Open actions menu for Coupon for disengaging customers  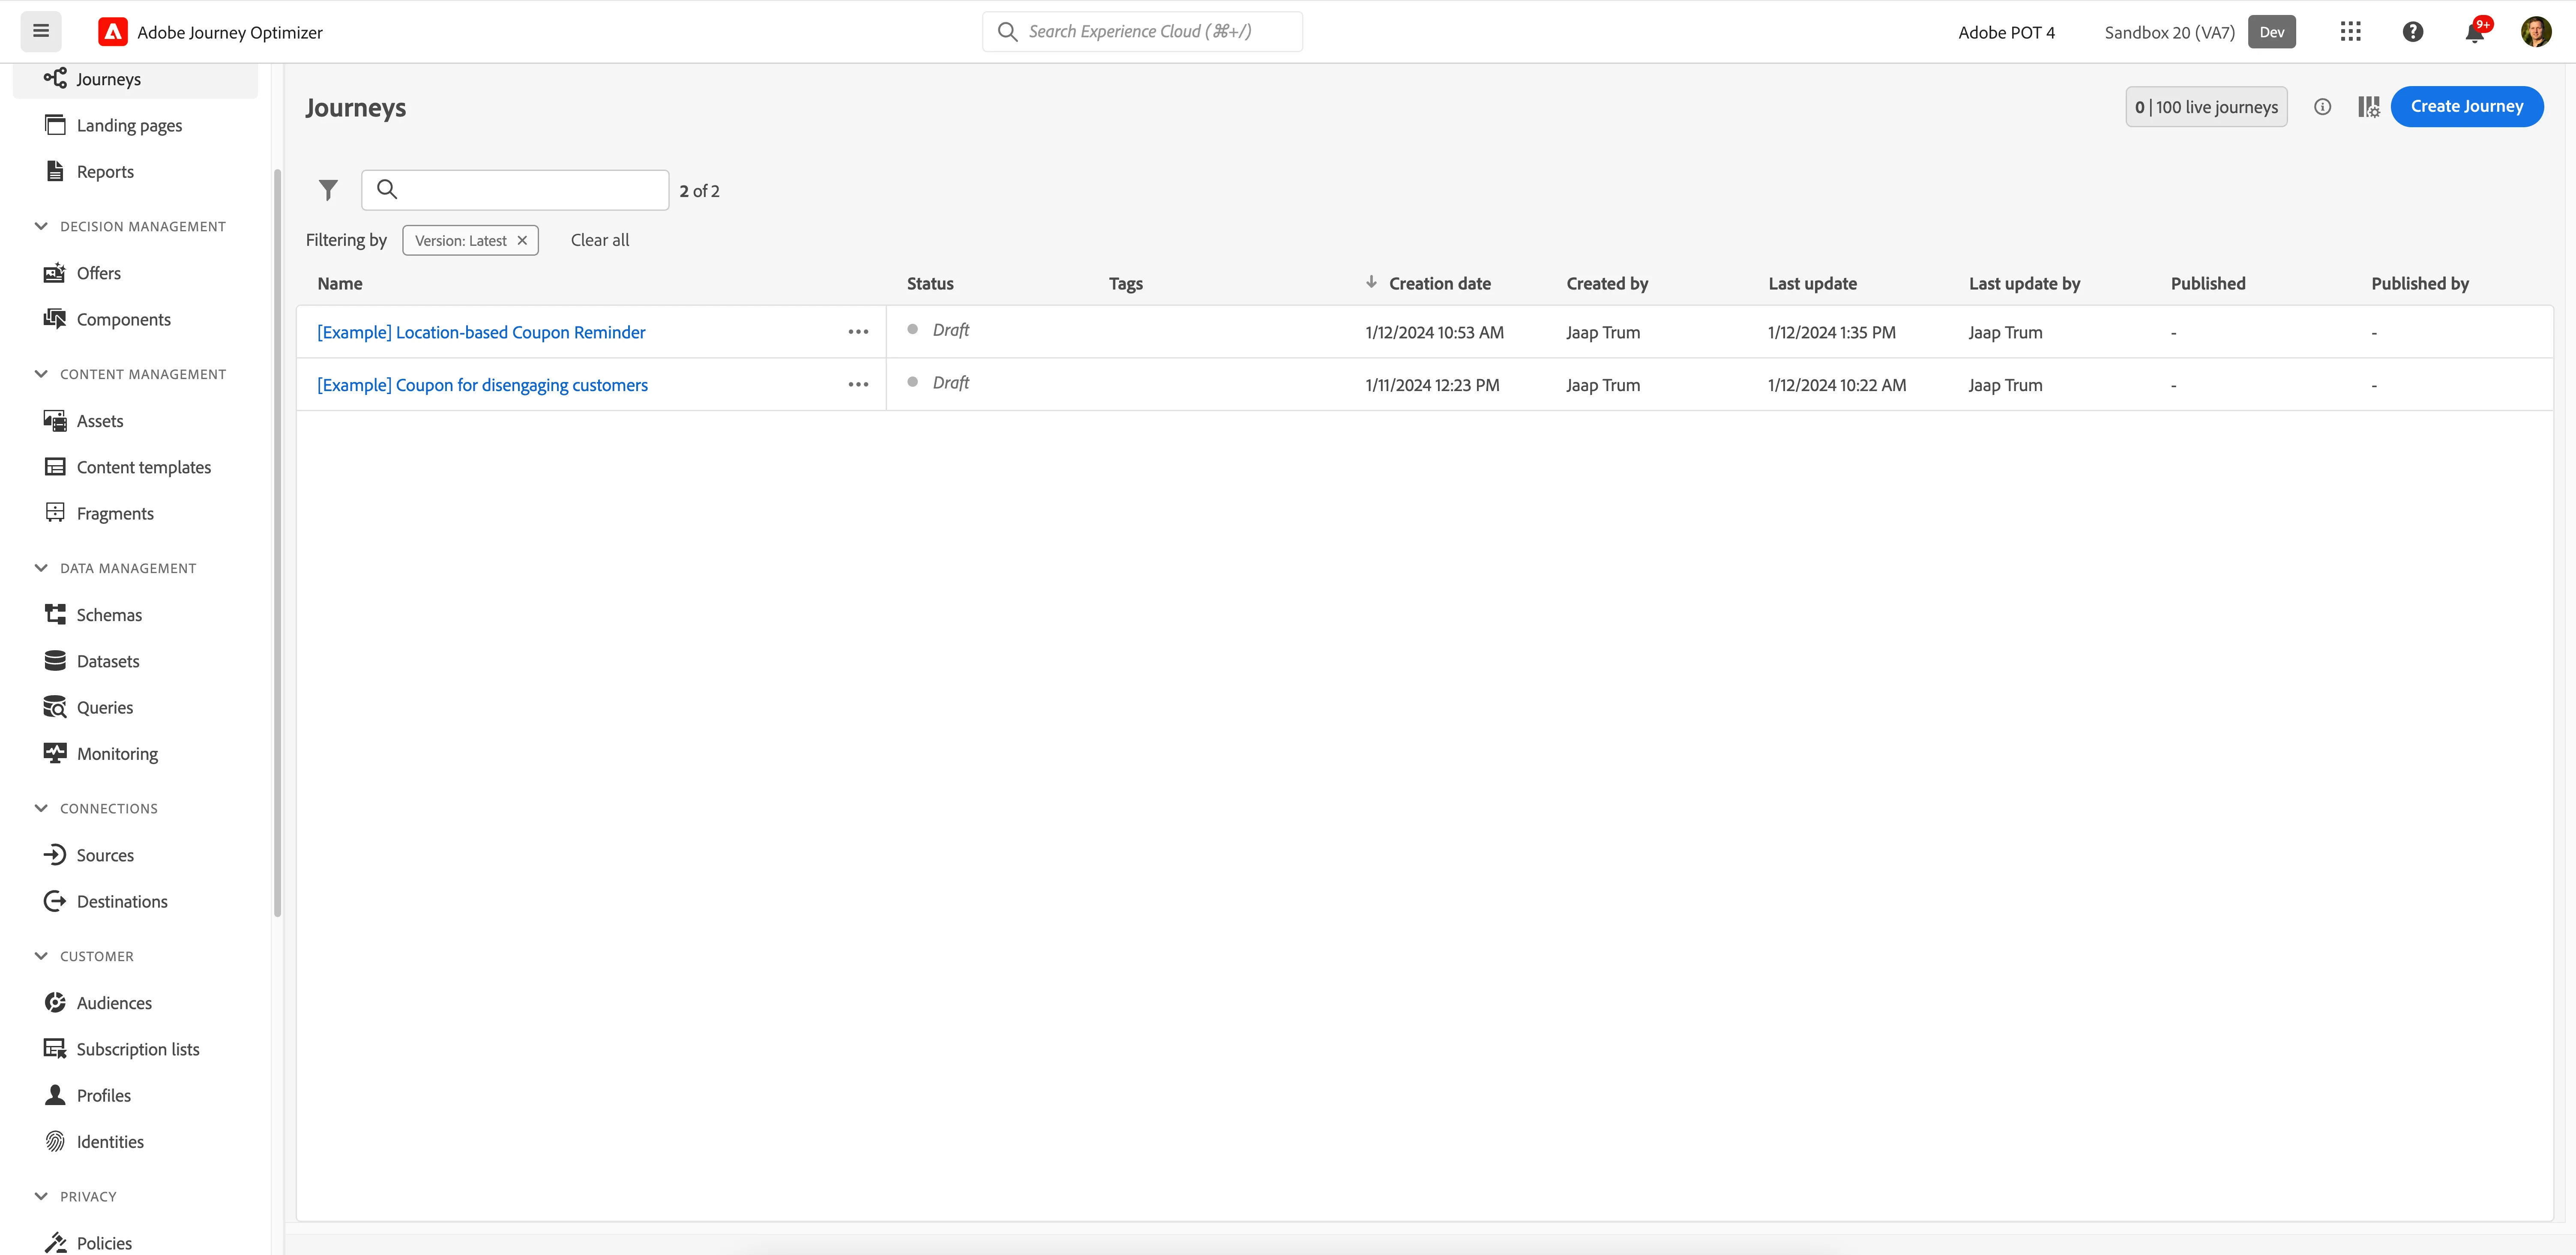click(858, 385)
